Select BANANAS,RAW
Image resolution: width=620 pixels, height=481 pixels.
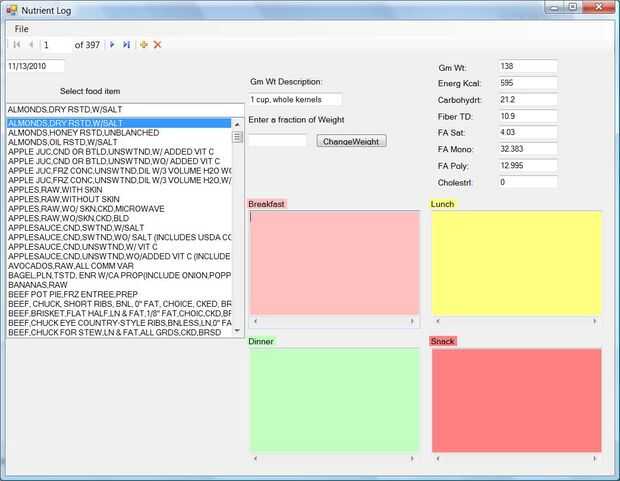pyautogui.click(x=119, y=284)
